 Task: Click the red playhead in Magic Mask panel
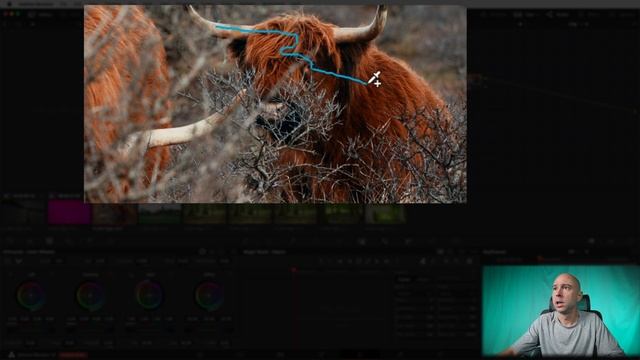click(293, 270)
